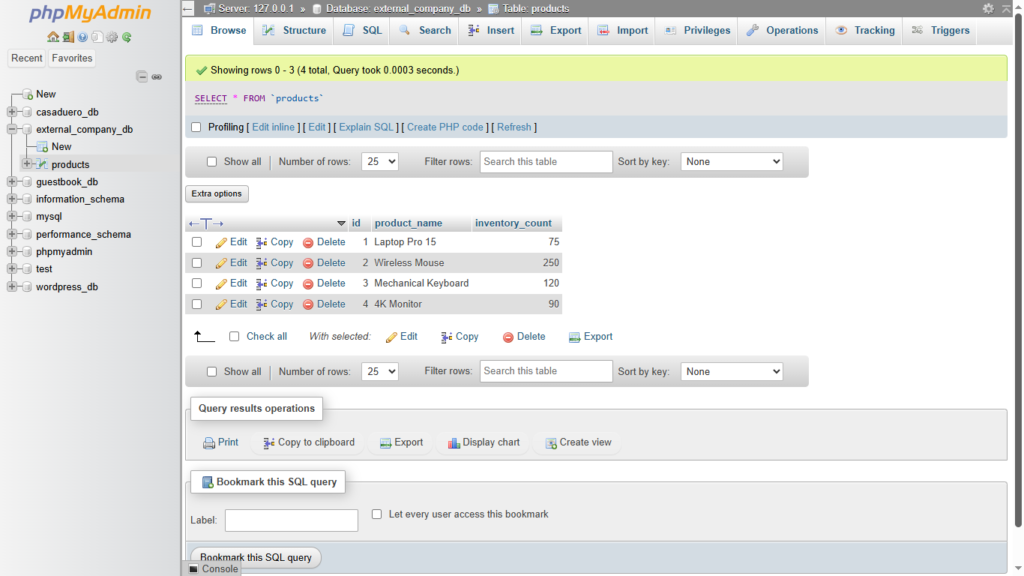Click the pencil Edit icon for Laptop Pro 15
Viewport: 1024px width, 576px height.
click(222, 242)
